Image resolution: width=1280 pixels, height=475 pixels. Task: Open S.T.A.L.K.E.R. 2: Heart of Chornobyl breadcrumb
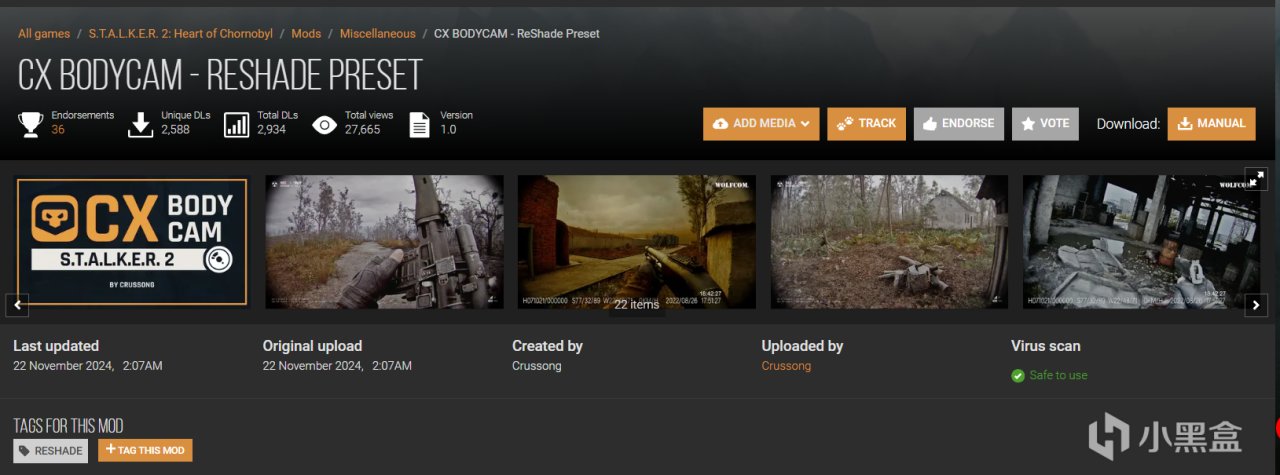180,34
